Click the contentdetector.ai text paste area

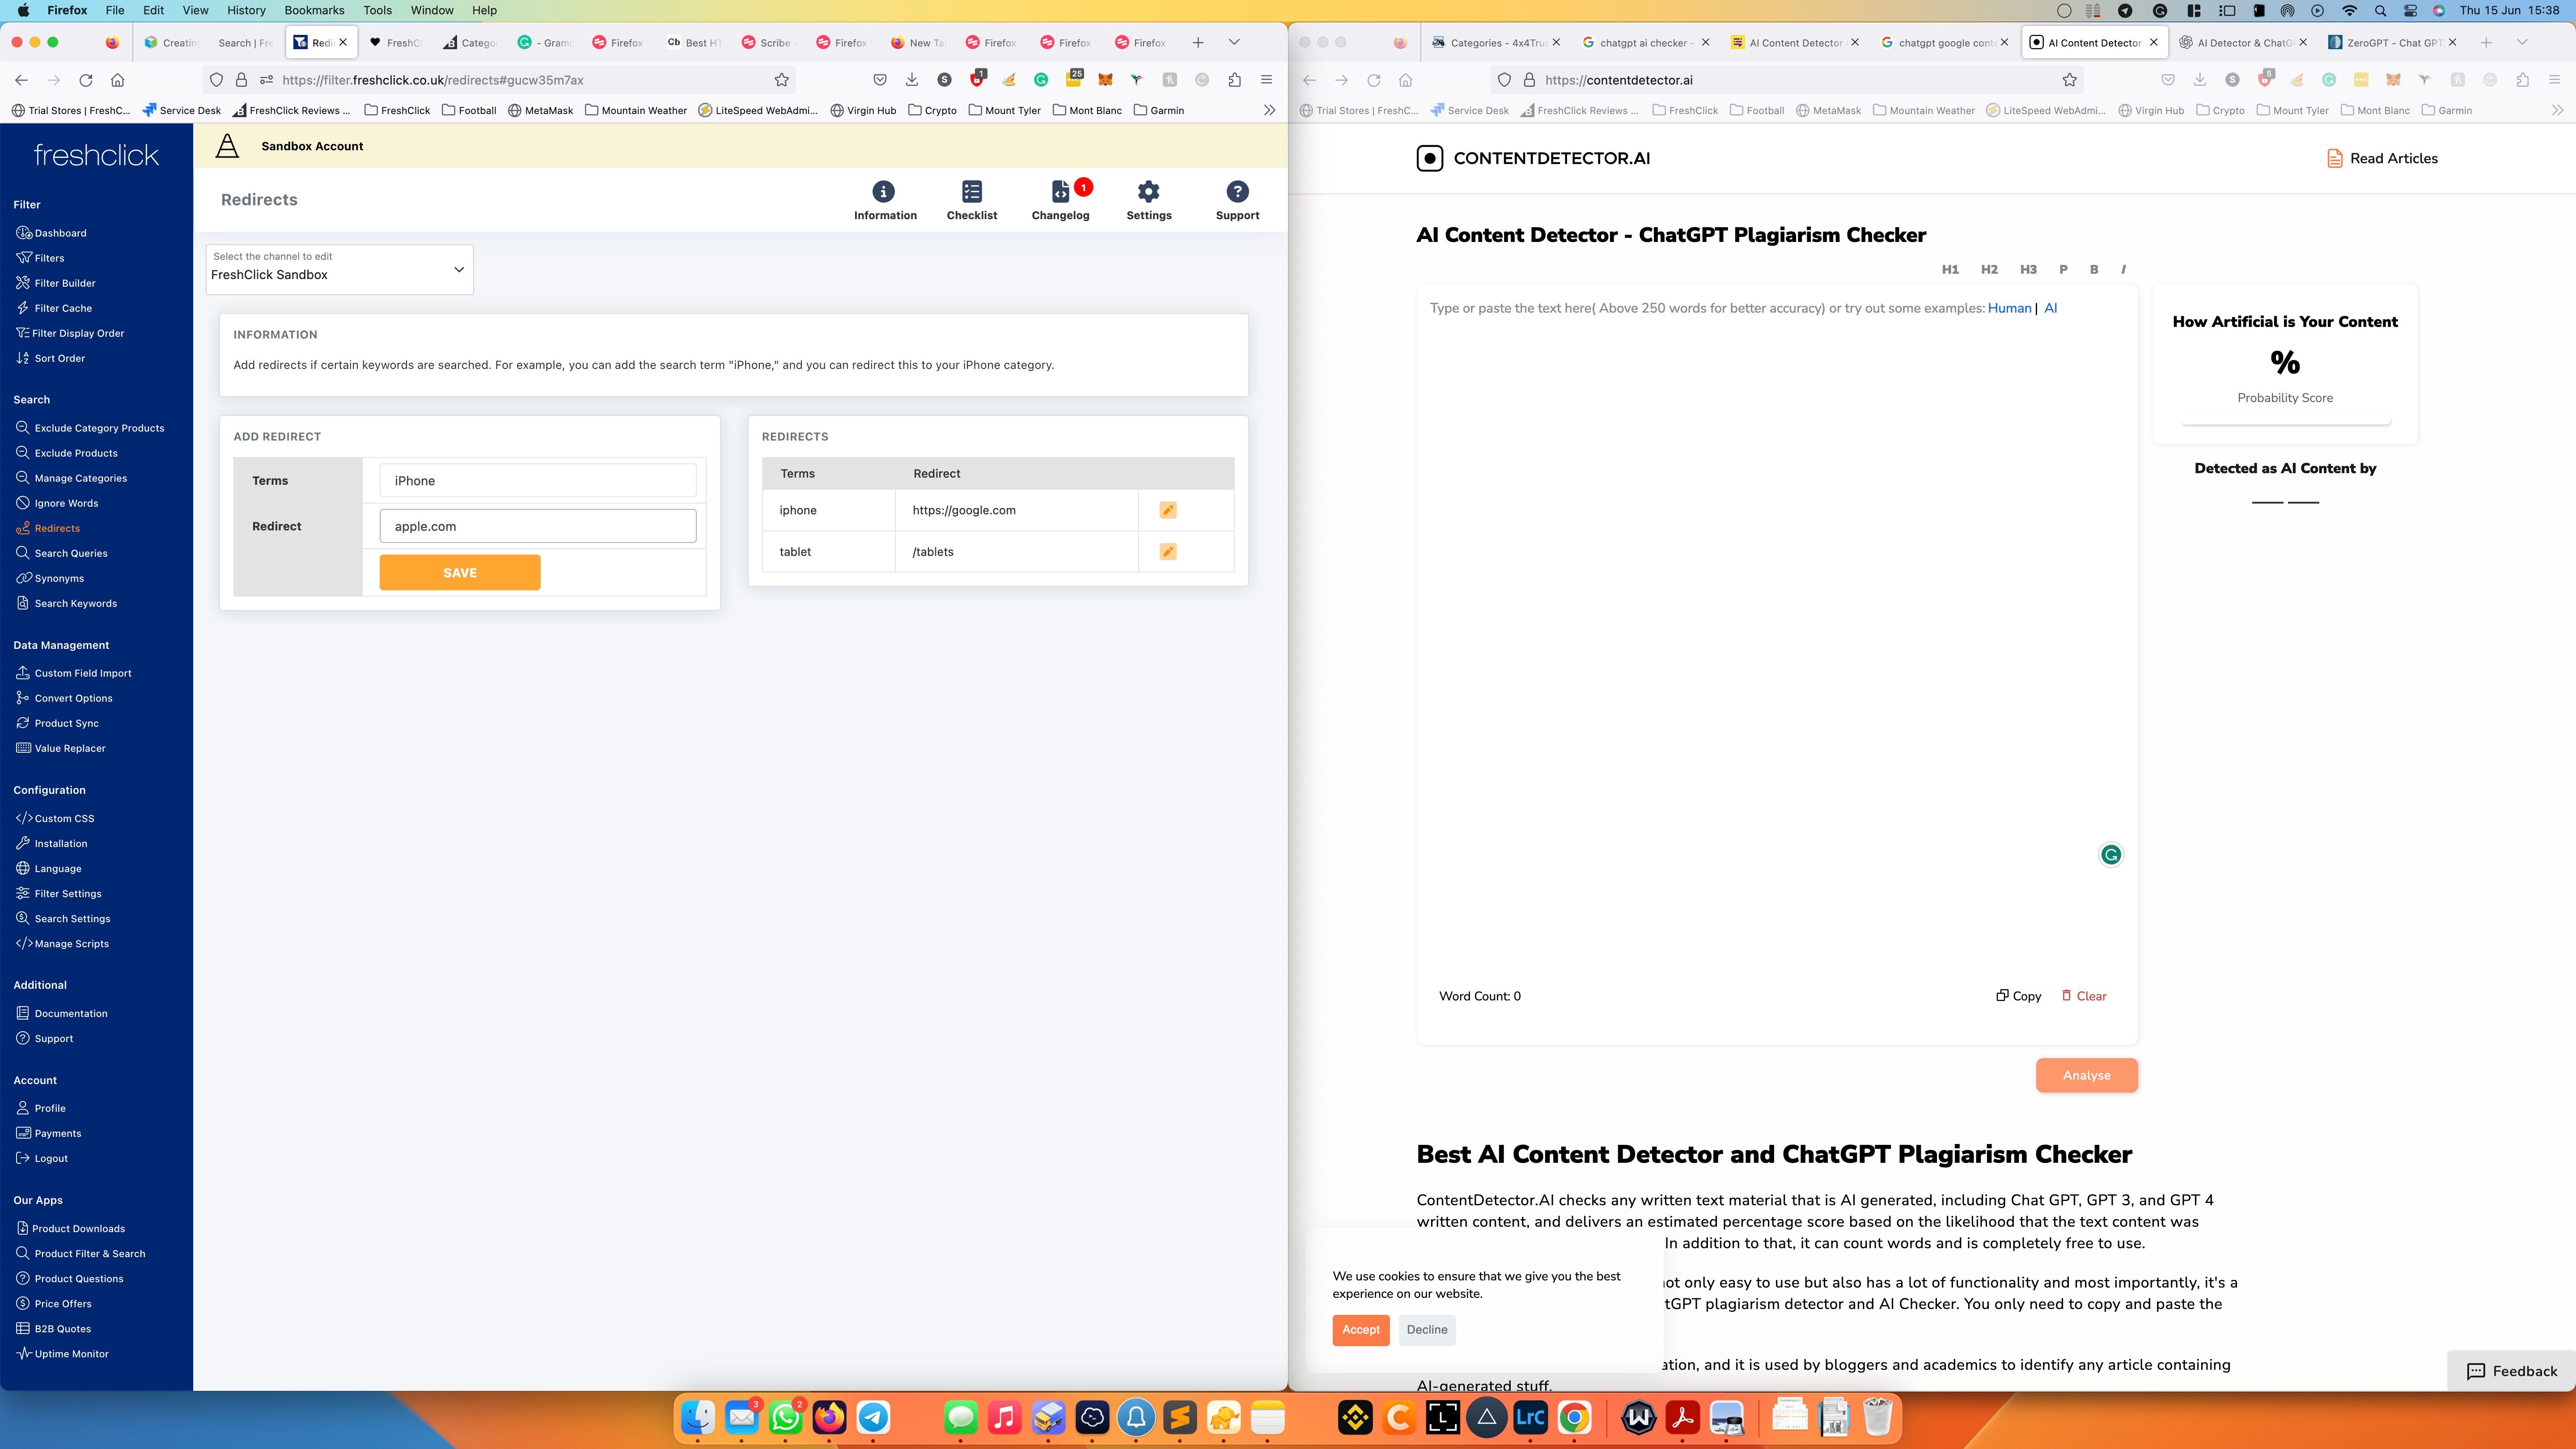(x=1776, y=640)
